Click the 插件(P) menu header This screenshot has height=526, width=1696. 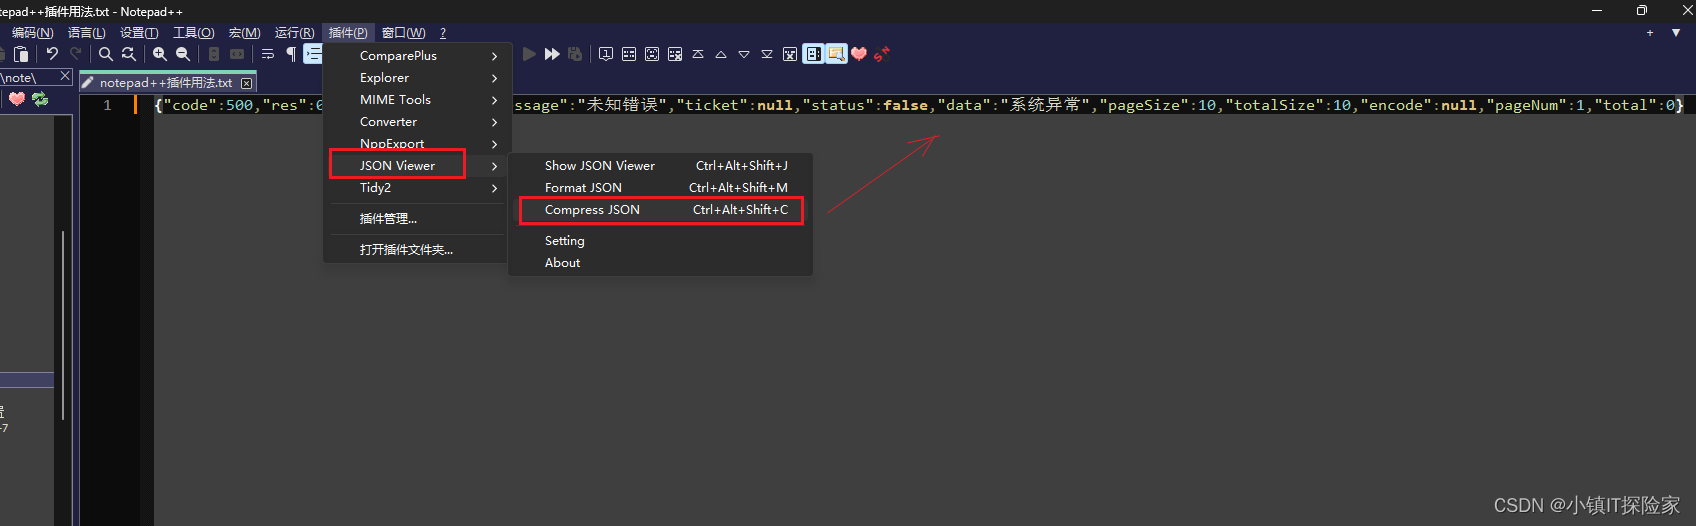tap(348, 33)
